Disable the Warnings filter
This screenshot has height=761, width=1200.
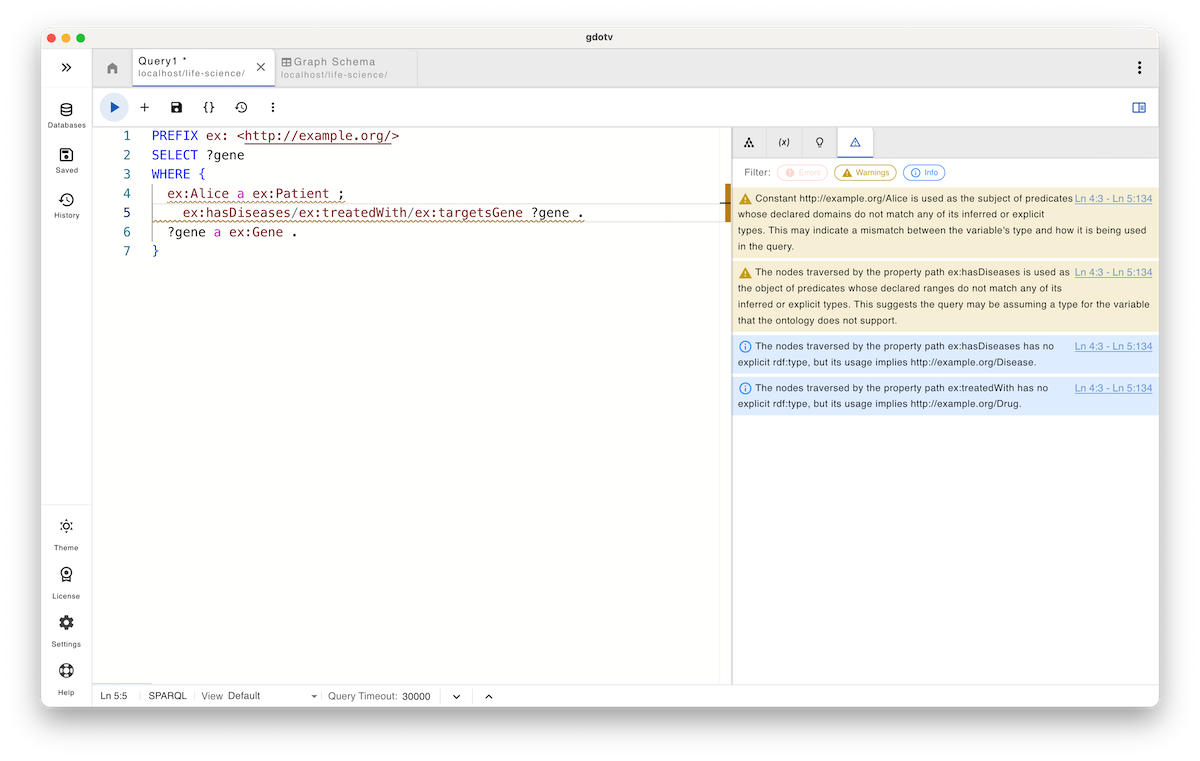865,172
